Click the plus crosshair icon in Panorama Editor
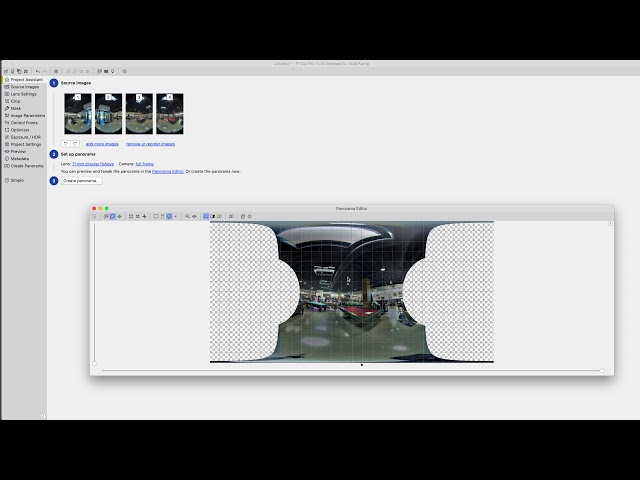The width and height of the screenshot is (640, 480). [x=144, y=216]
